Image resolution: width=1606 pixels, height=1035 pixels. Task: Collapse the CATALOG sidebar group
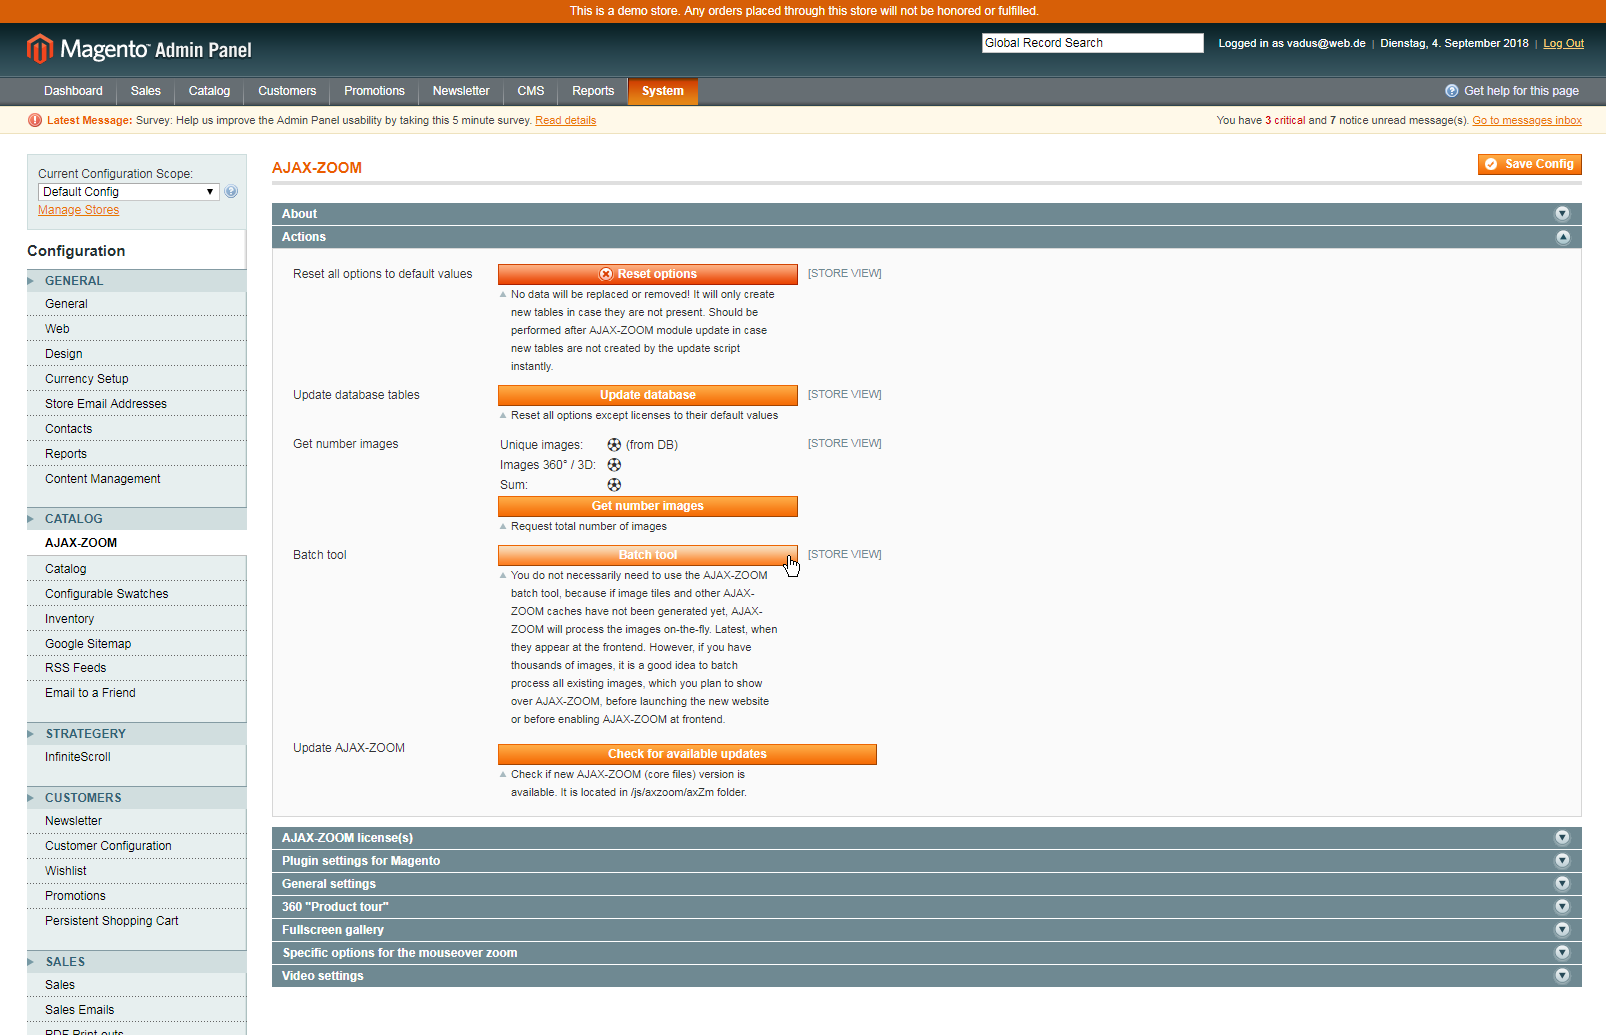pos(136,519)
